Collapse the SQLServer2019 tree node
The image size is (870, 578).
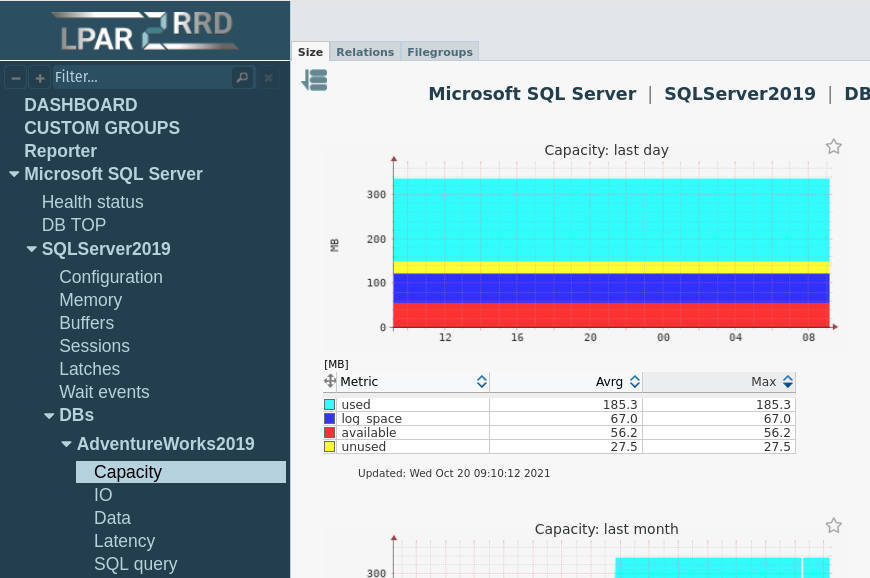[31, 249]
